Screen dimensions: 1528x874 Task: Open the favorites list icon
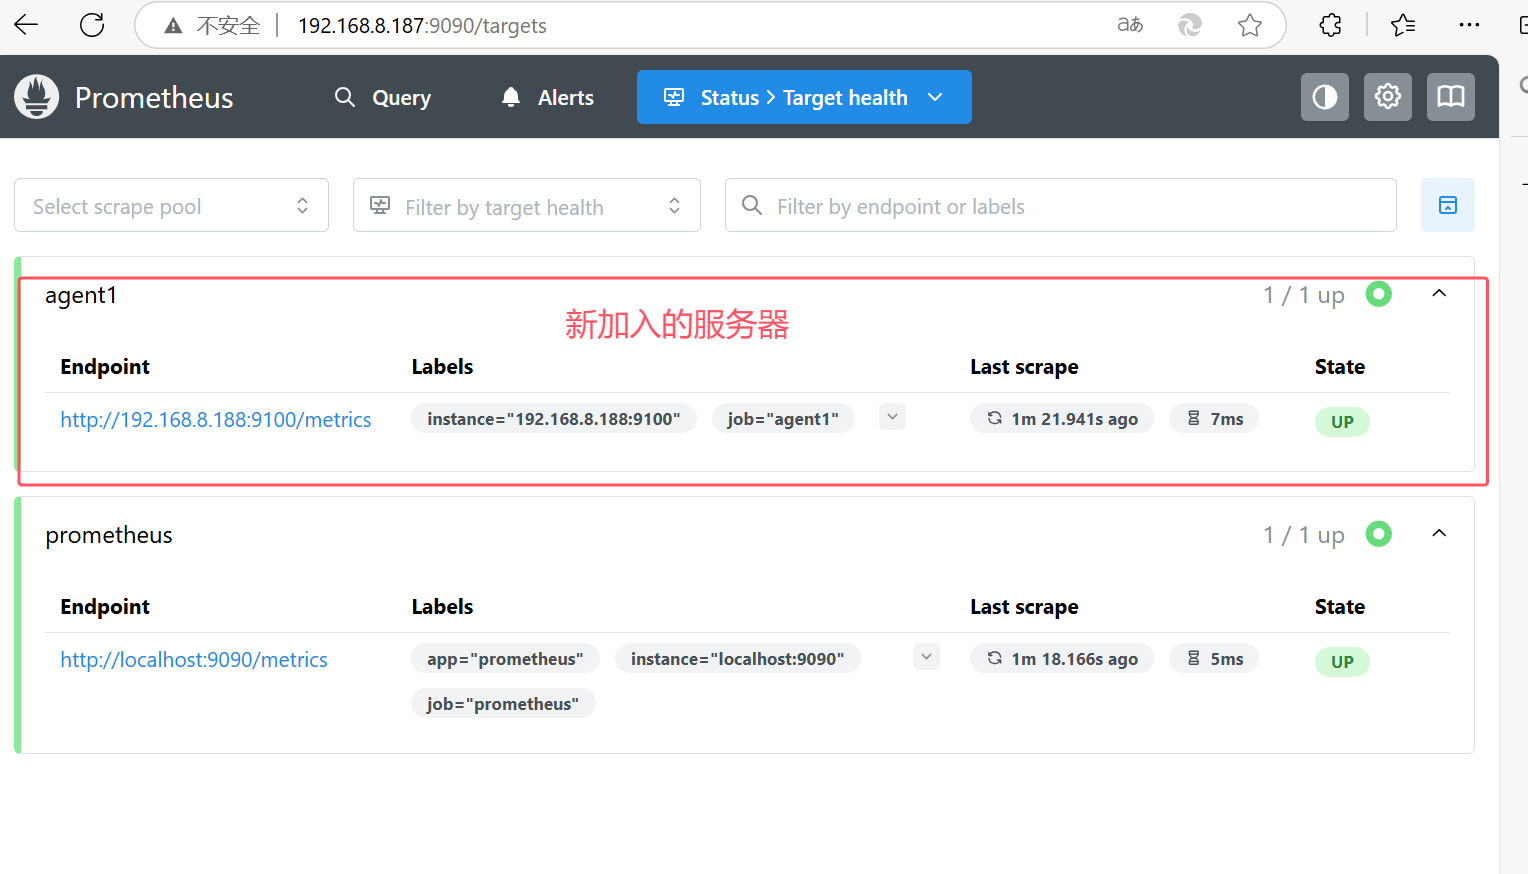point(1403,25)
